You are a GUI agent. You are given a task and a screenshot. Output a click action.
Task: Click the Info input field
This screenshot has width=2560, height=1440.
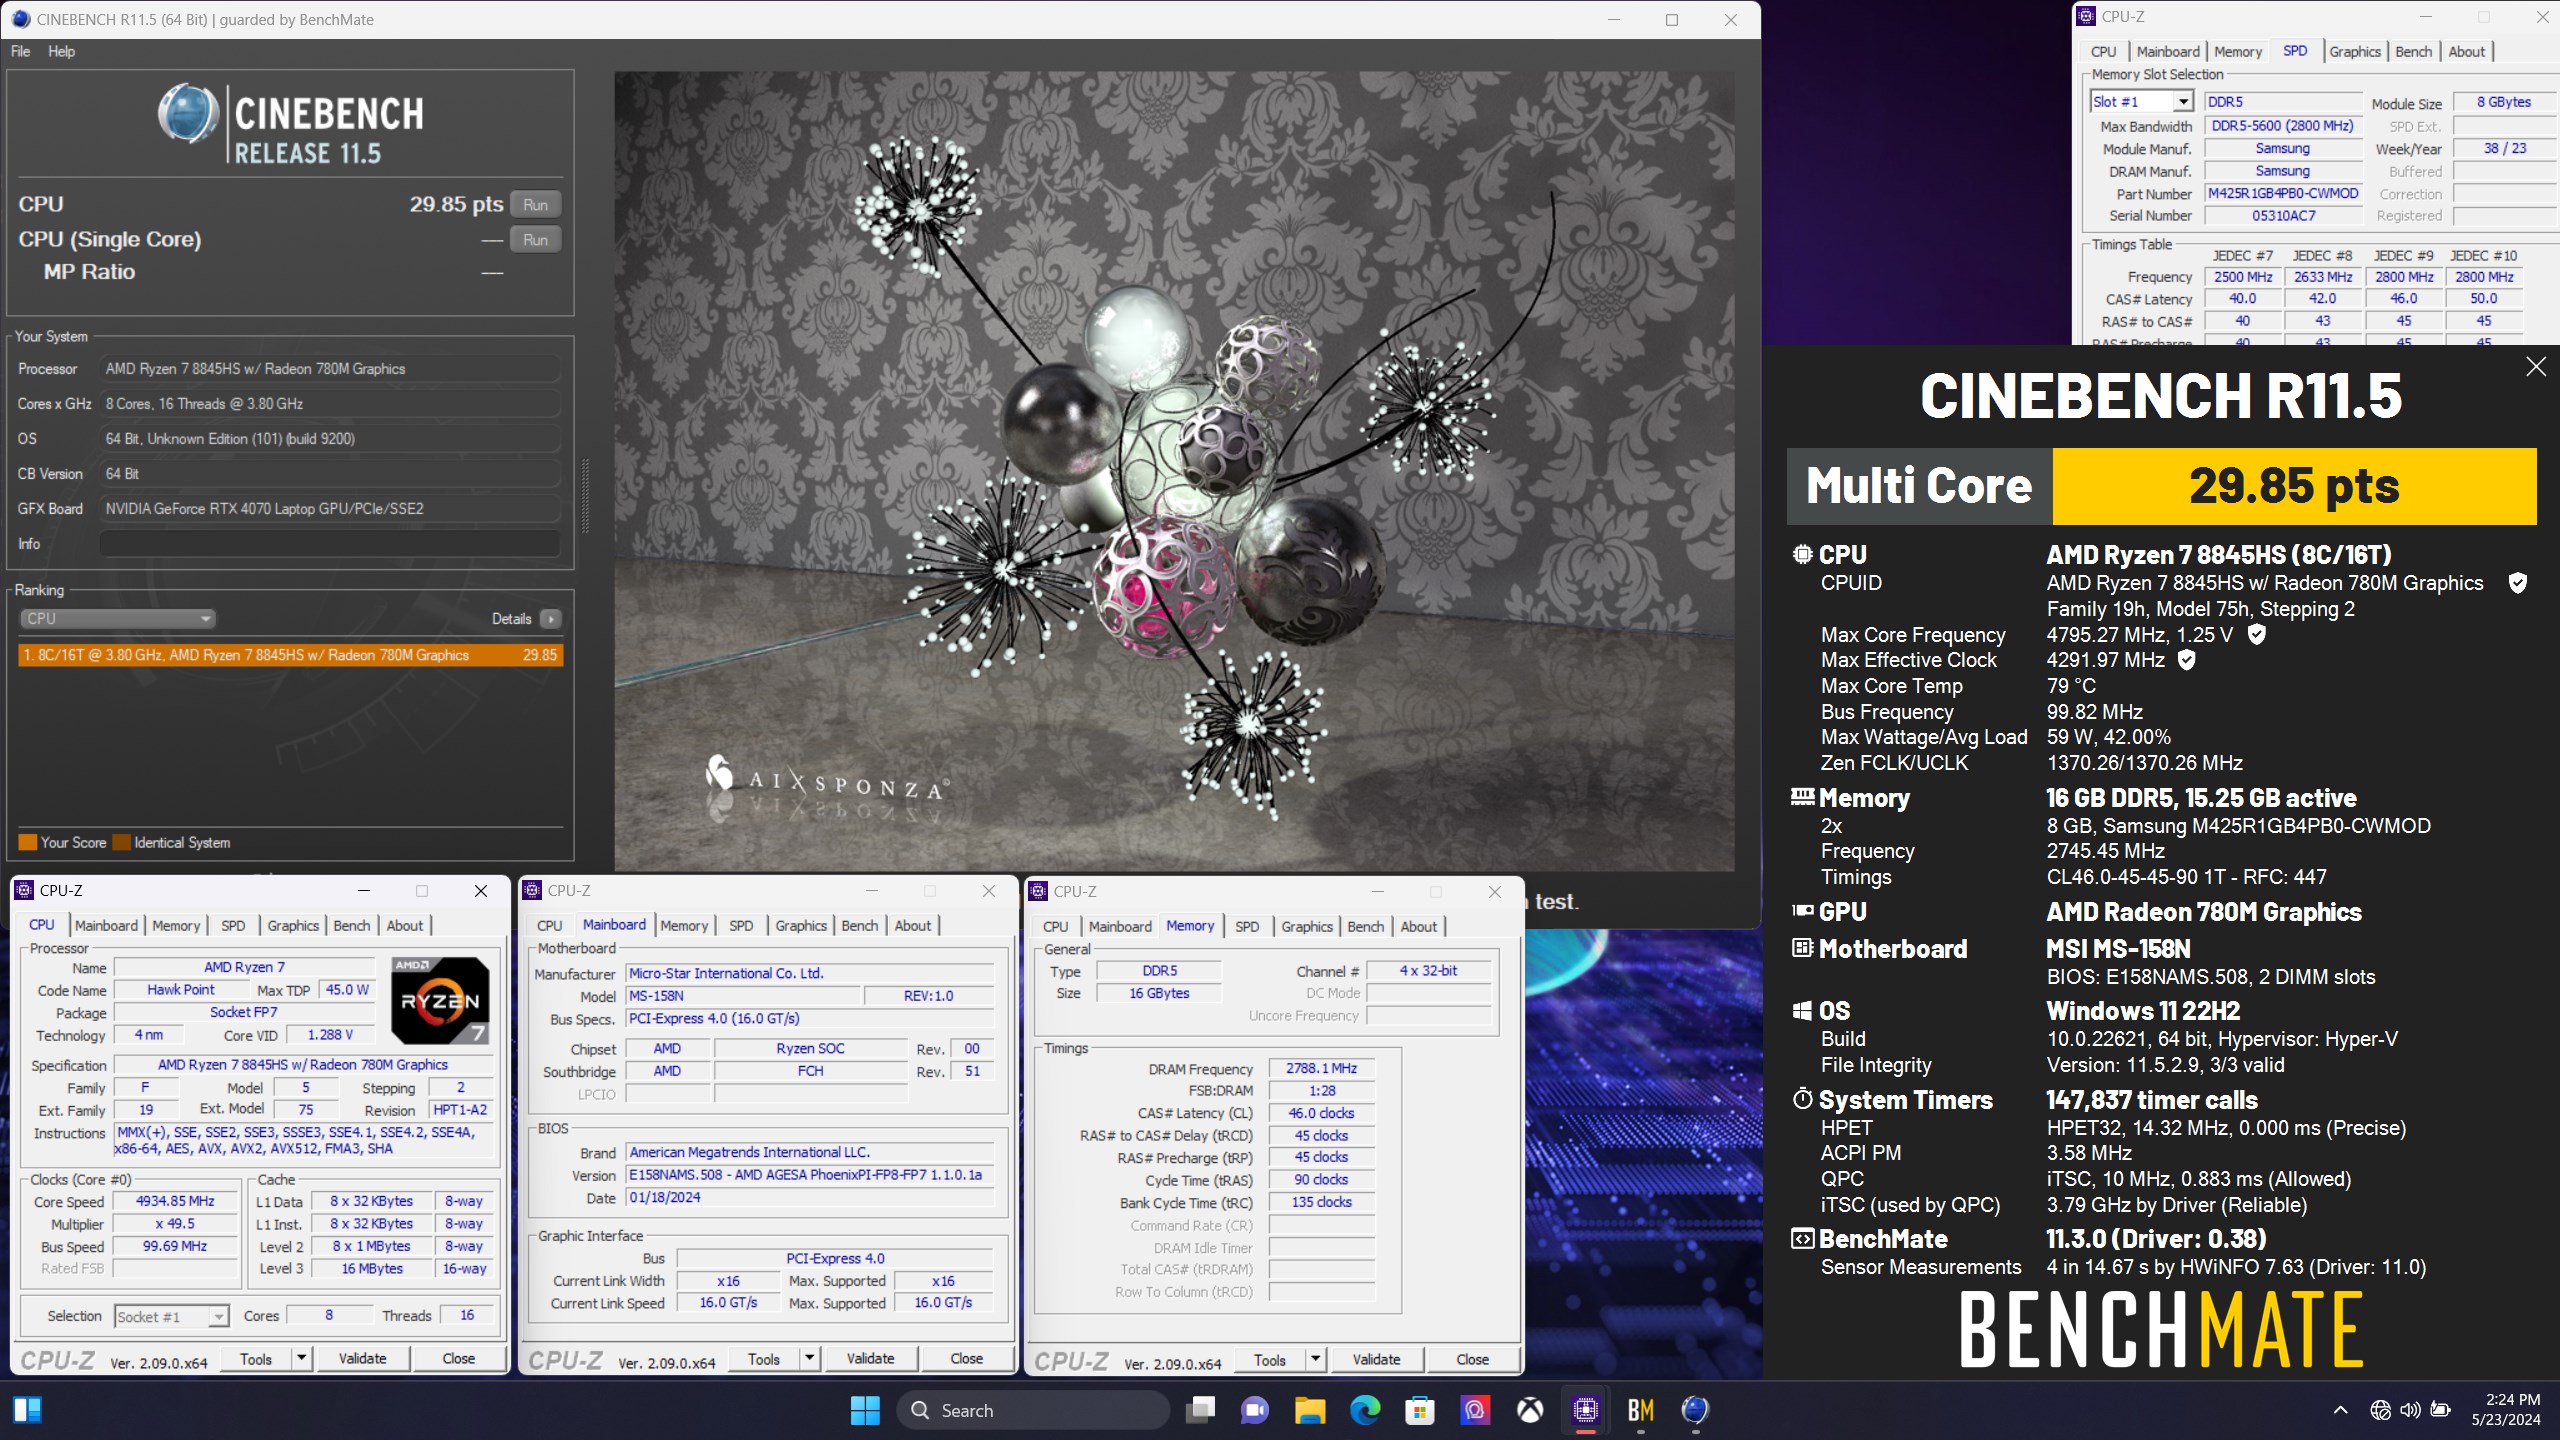point(329,544)
